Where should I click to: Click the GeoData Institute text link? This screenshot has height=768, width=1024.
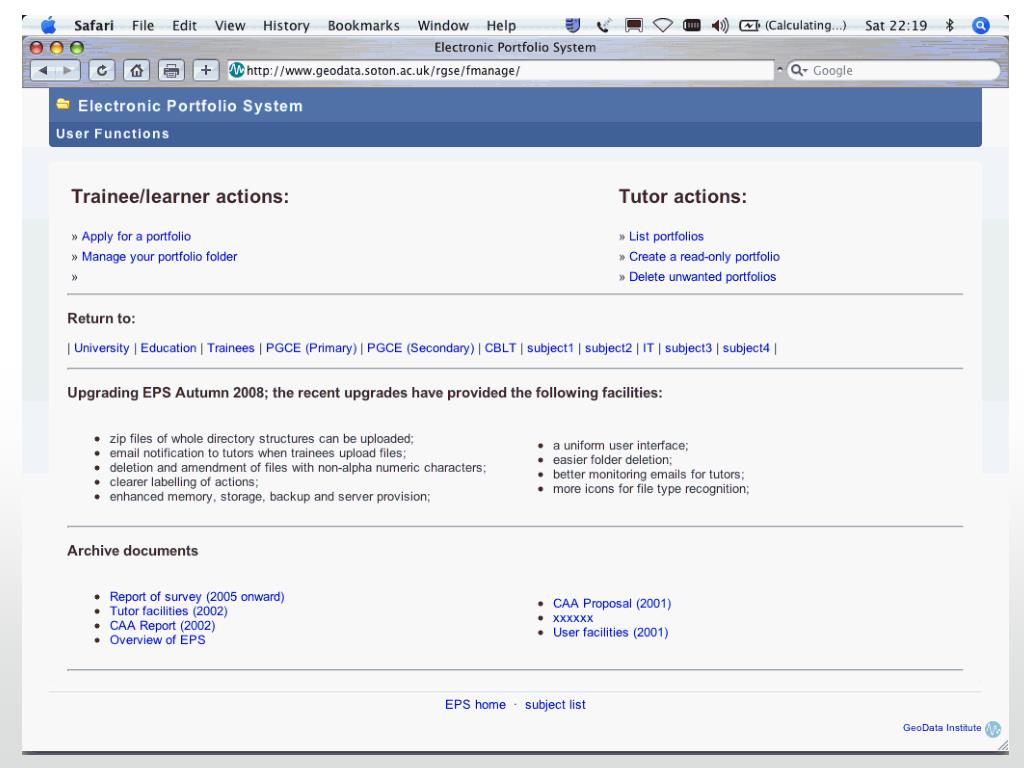[x=942, y=728]
